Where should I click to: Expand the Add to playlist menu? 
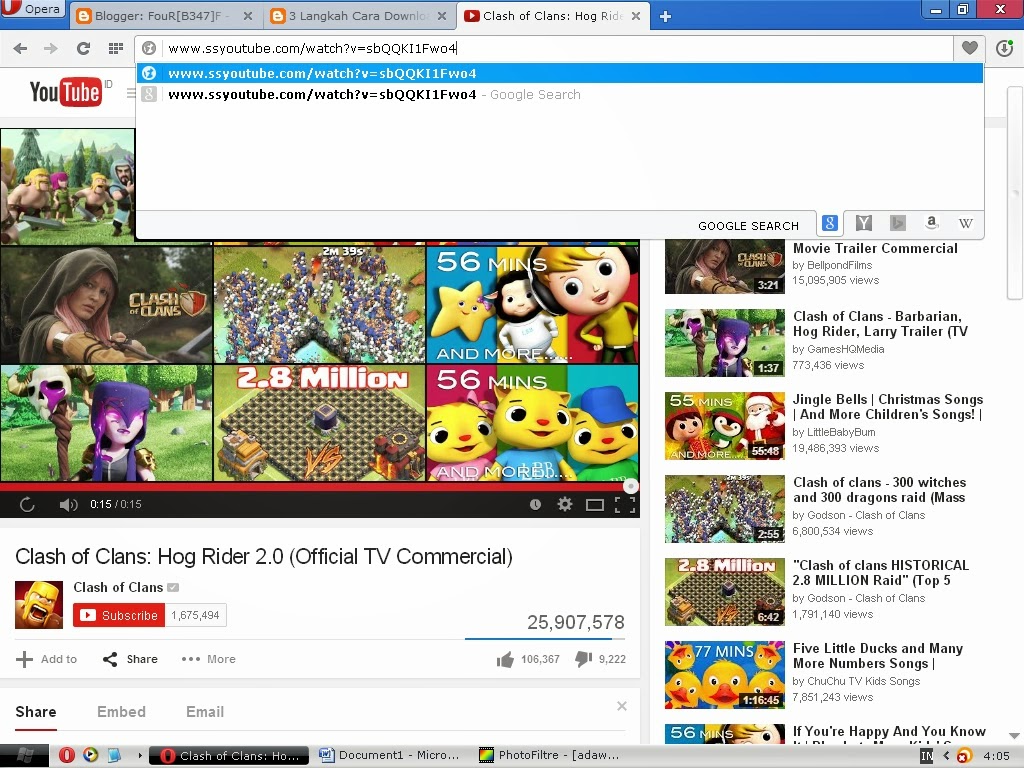click(x=46, y=659)
